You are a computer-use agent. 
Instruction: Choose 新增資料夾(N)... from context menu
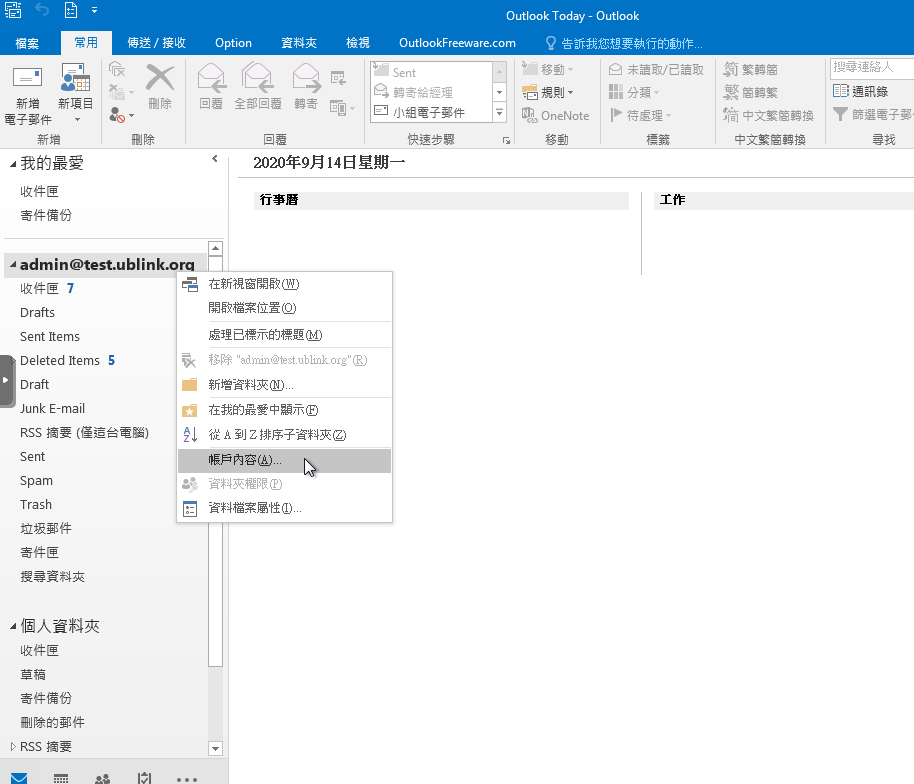tap(250, 385)
